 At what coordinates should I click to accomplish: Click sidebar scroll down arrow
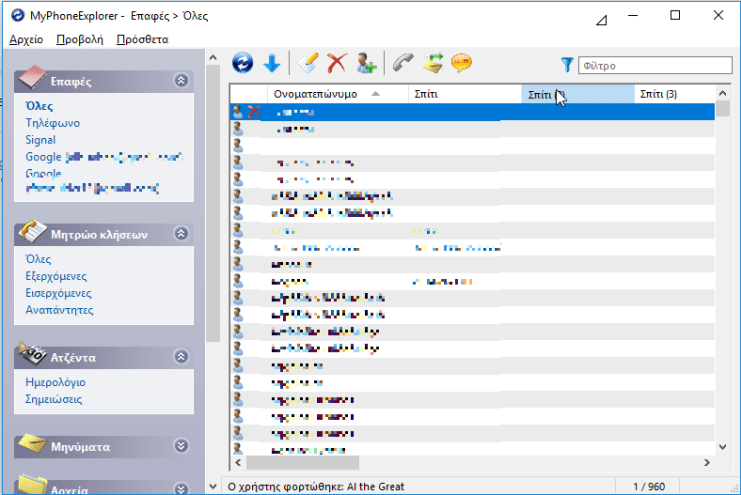(x=213, y=486)
